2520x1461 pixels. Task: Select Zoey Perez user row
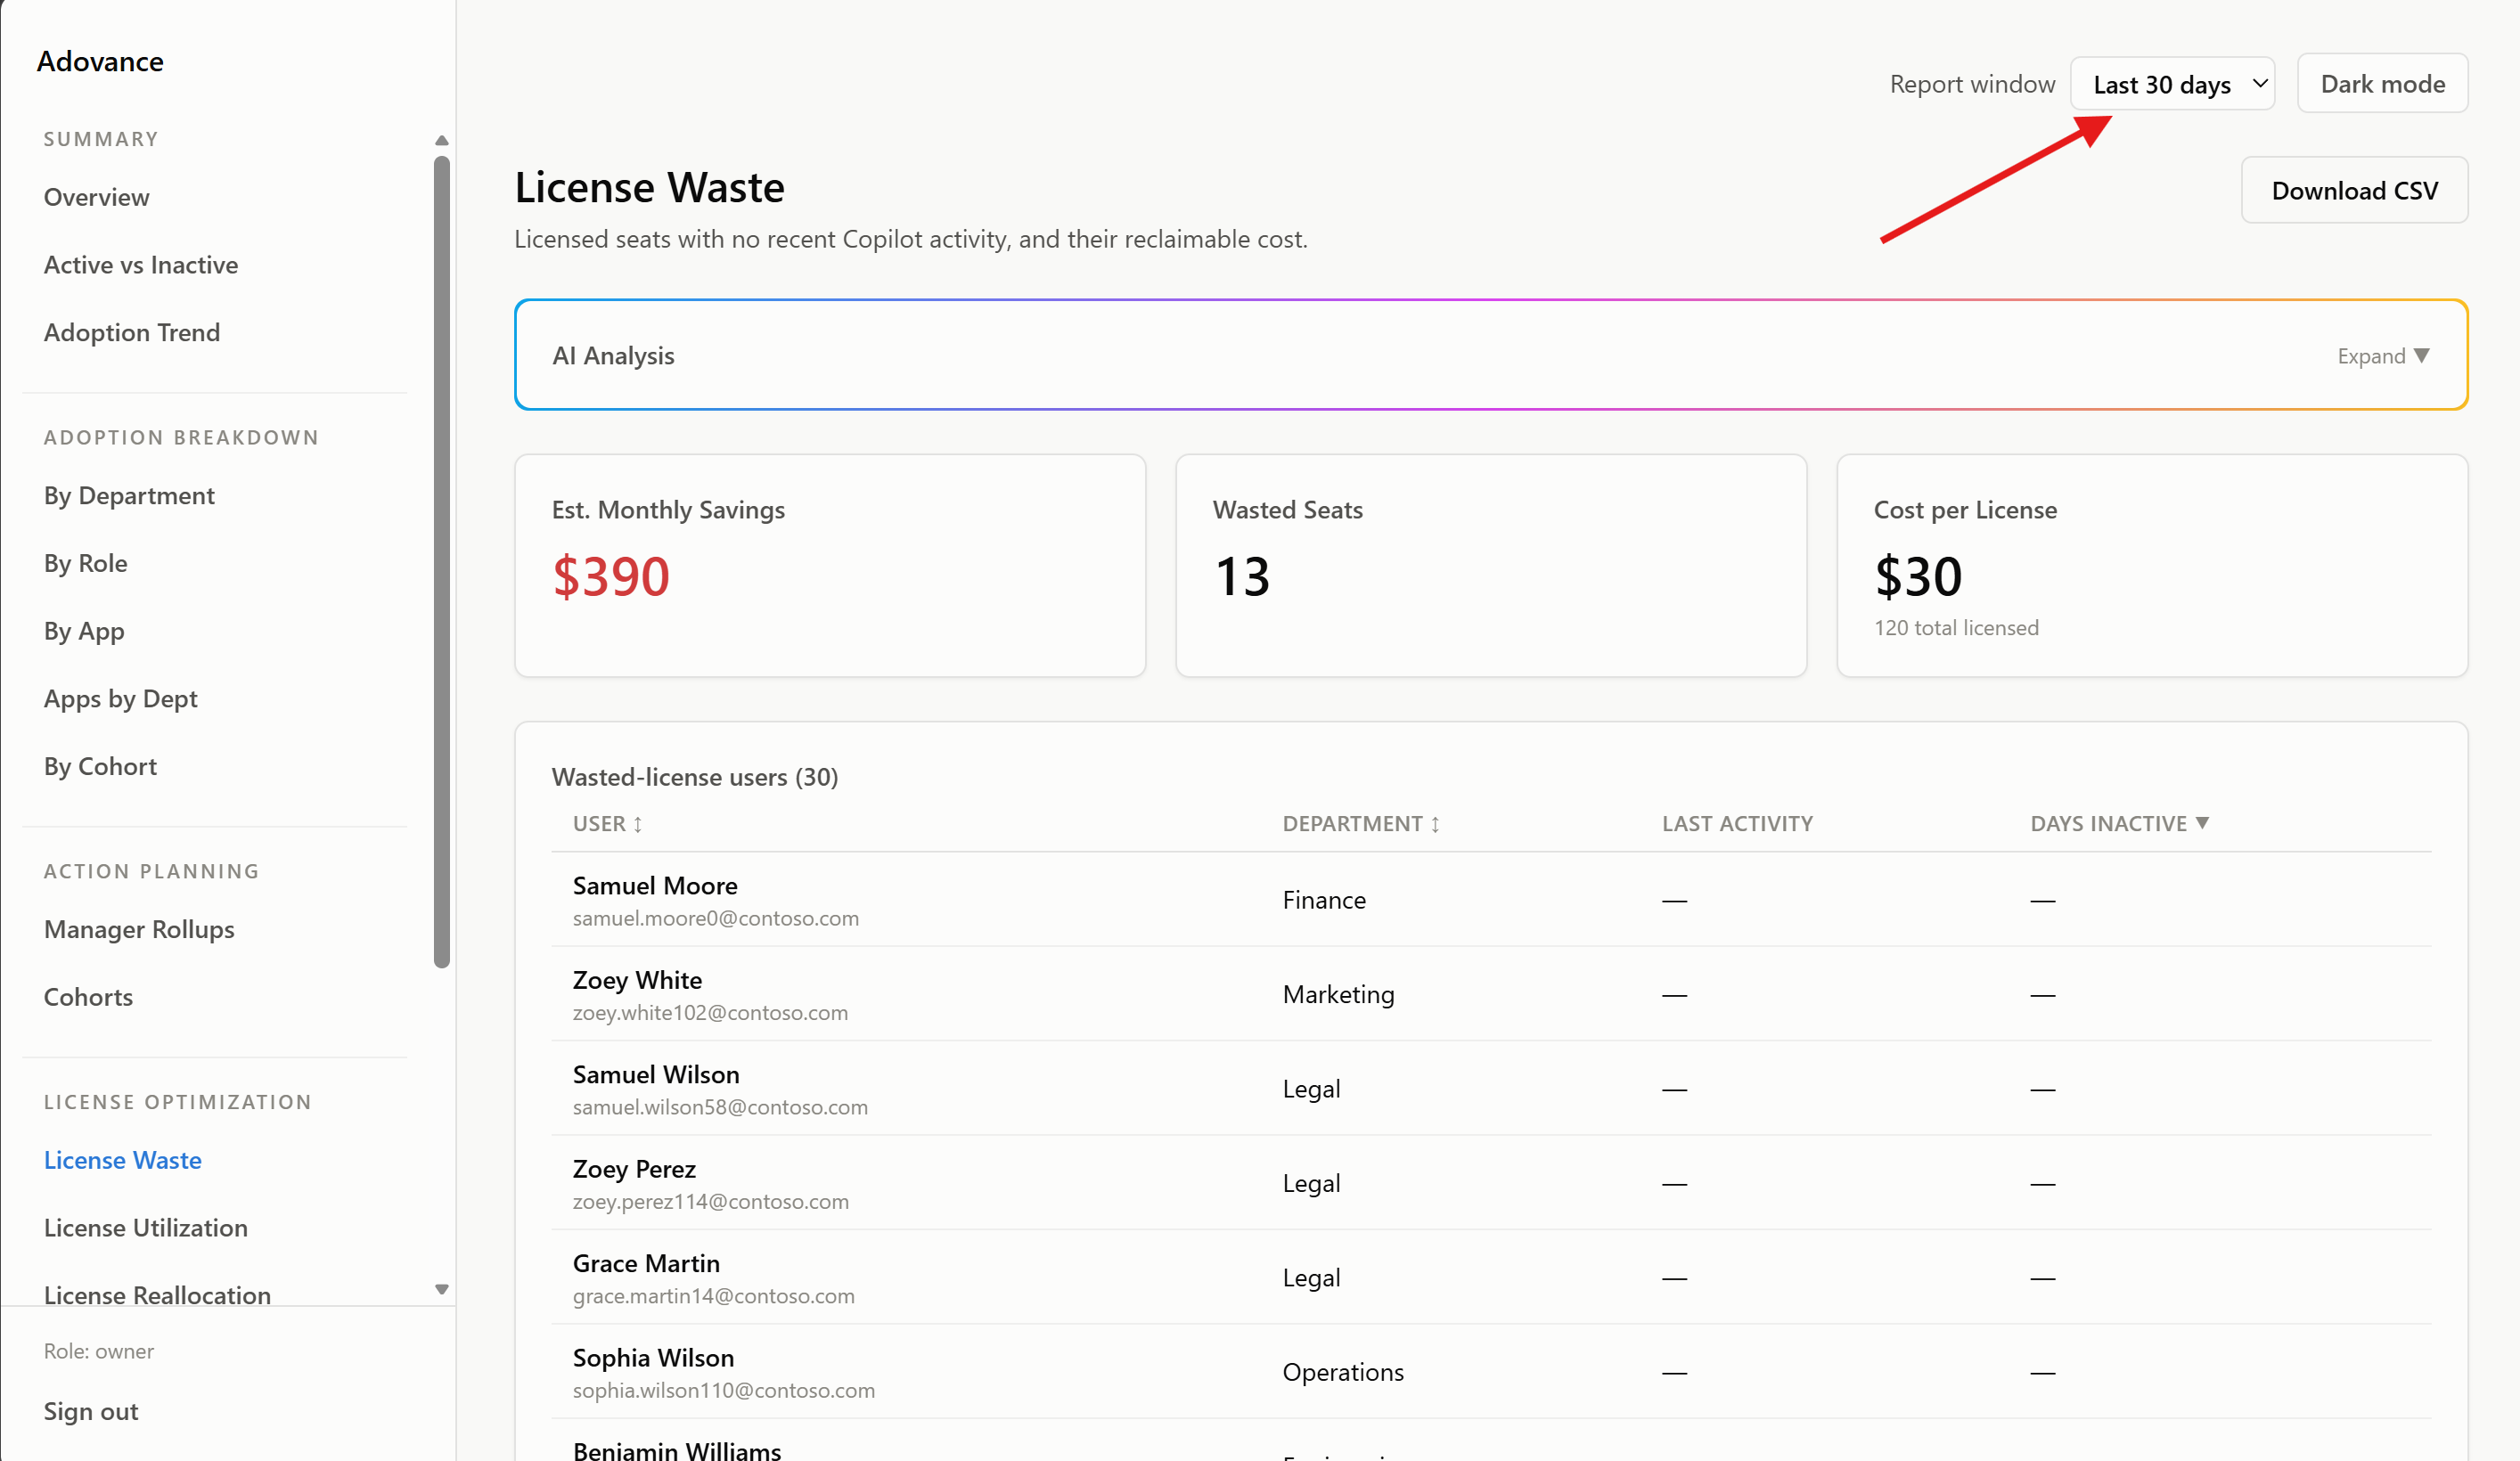pos(1491,1183)
